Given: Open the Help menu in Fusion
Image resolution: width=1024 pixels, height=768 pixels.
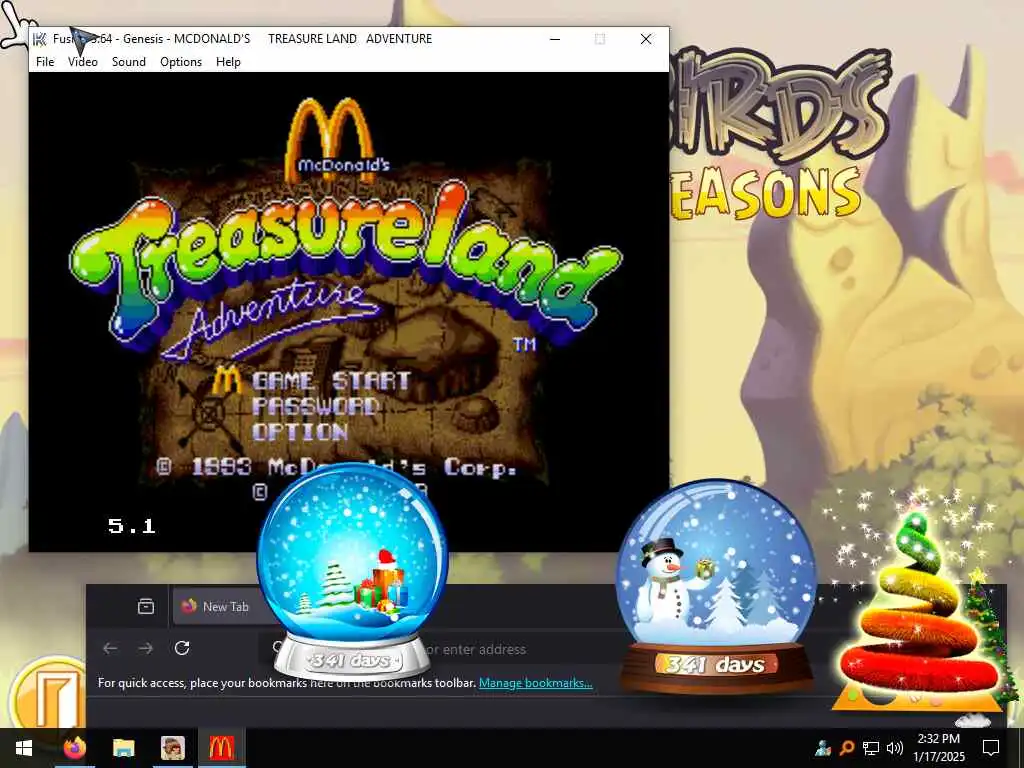Looking at the screenshot, I should click(228, 61).
